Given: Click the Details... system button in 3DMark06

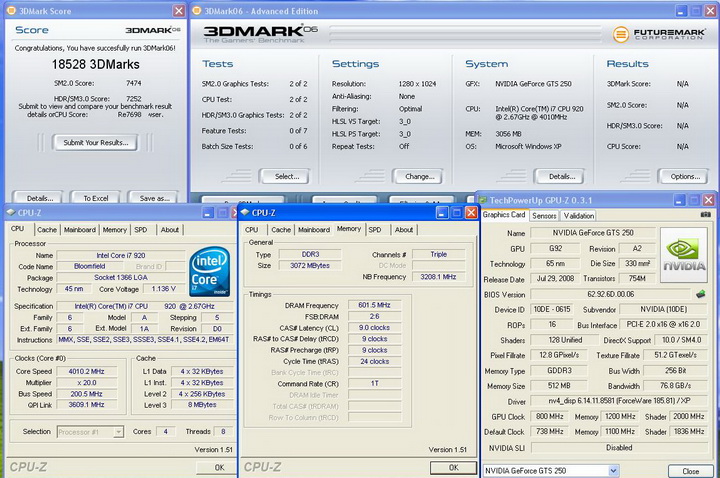Looking at the screenshot, I should (559, 176).
